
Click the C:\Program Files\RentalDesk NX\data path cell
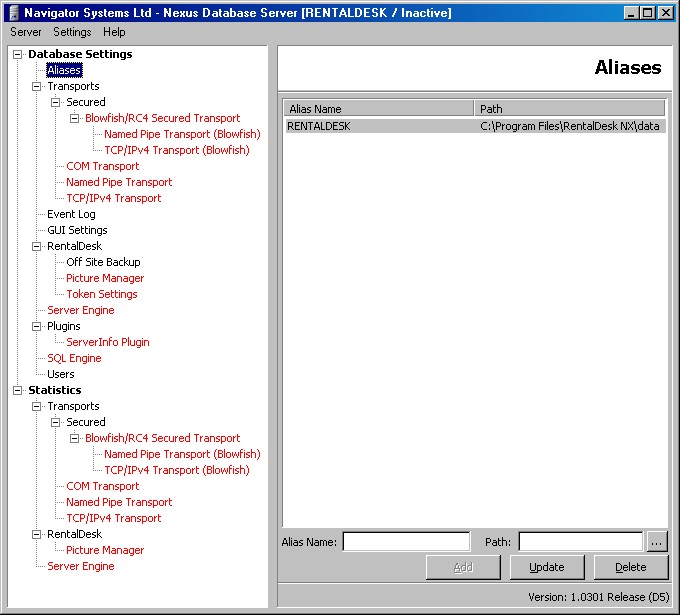pyautogui.click(x=569, y=126)
